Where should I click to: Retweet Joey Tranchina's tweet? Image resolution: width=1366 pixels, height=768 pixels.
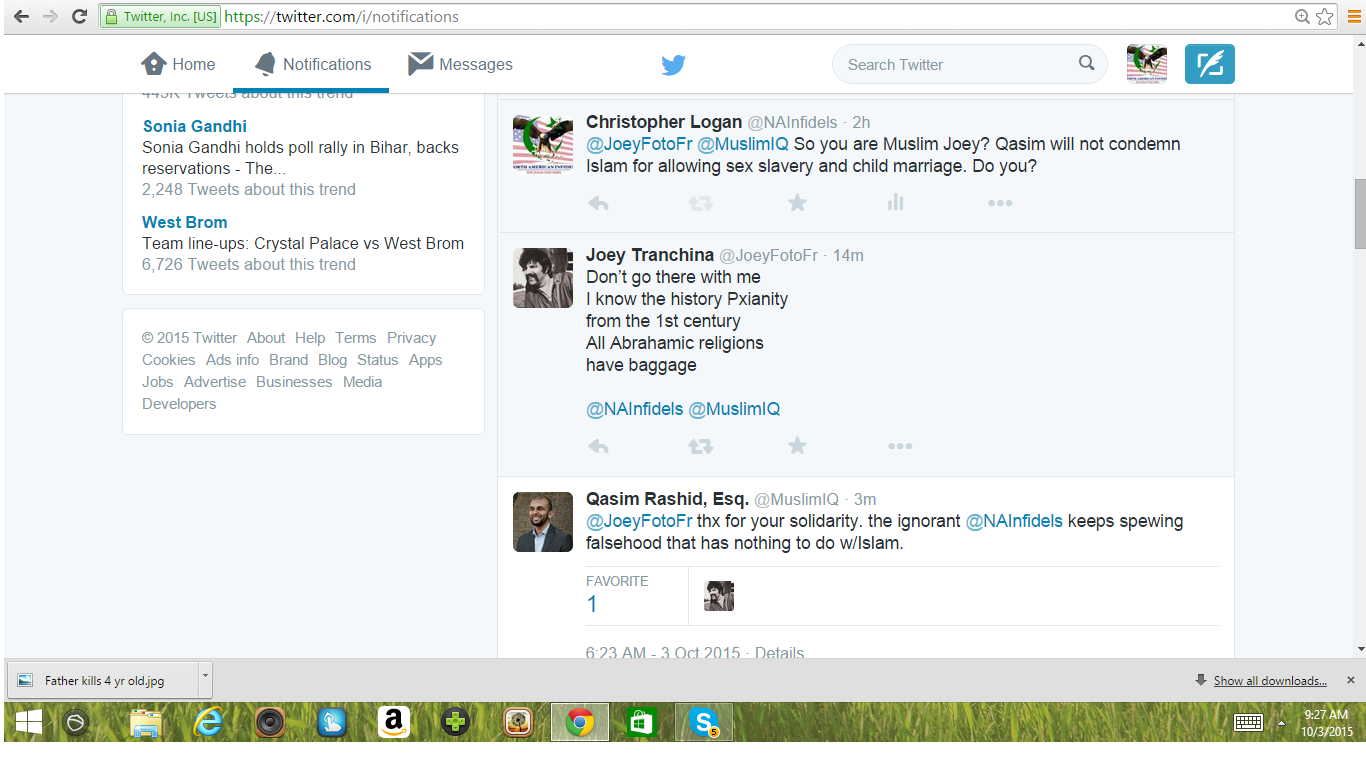(700, 446)
